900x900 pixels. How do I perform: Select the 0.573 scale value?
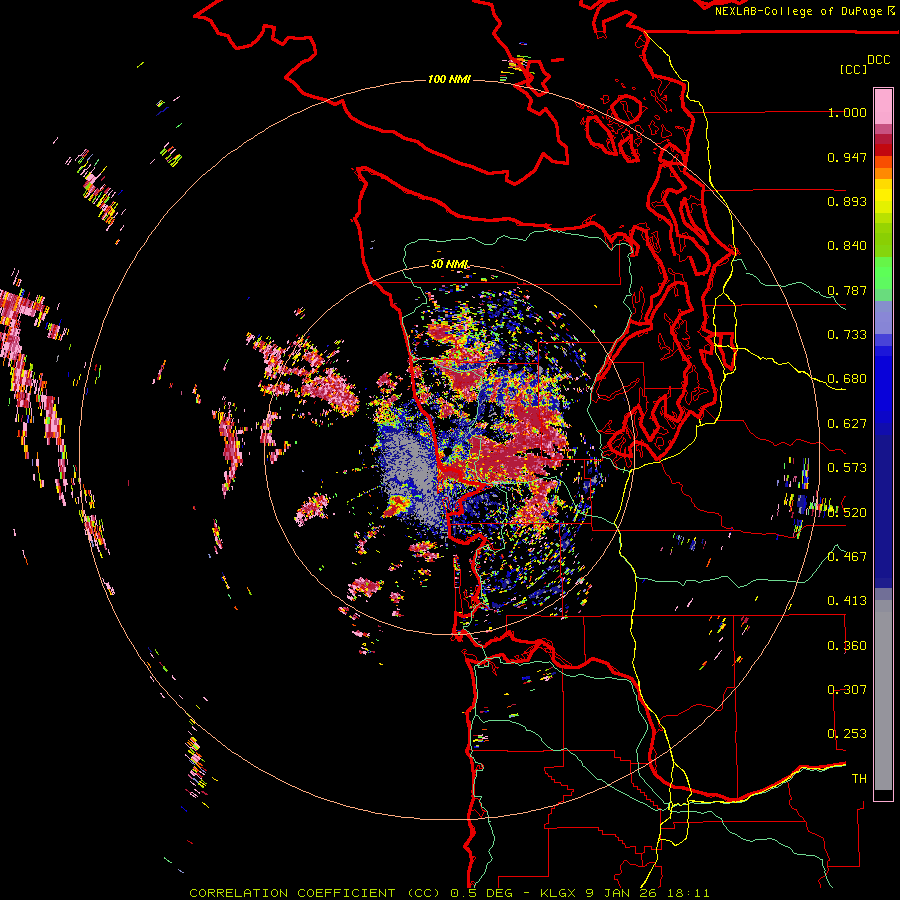[x=847, y=468]
